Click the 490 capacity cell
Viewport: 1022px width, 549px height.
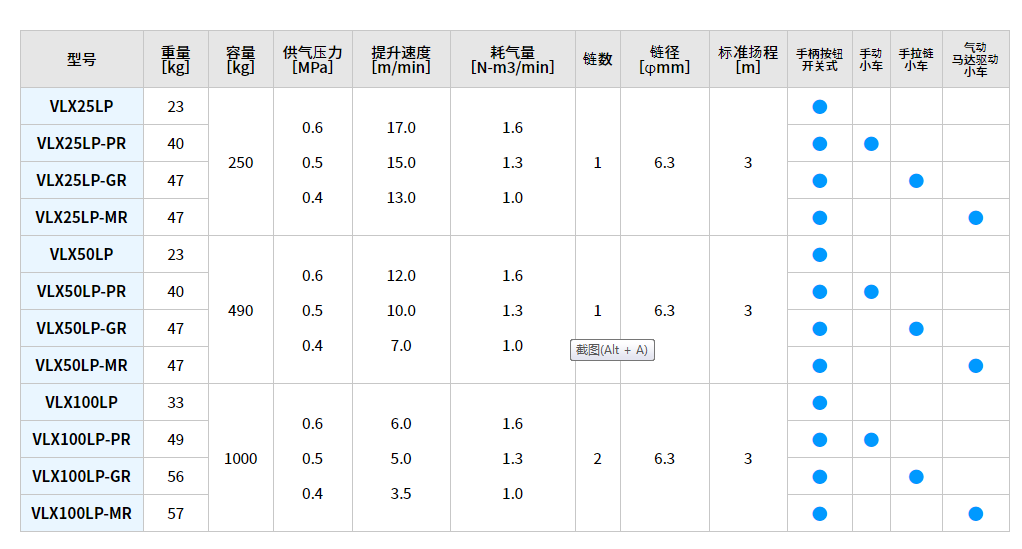coord(241,310)
